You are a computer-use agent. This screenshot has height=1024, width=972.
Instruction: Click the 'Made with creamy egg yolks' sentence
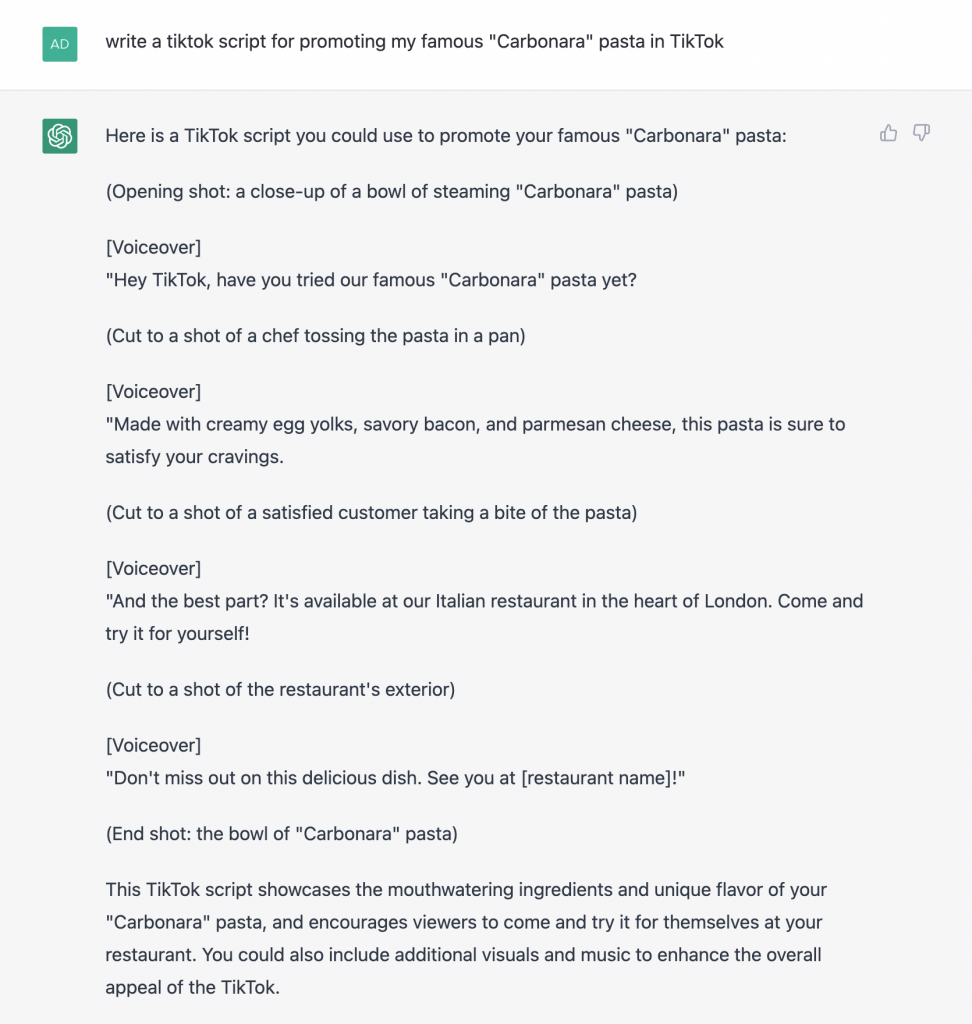475,441
